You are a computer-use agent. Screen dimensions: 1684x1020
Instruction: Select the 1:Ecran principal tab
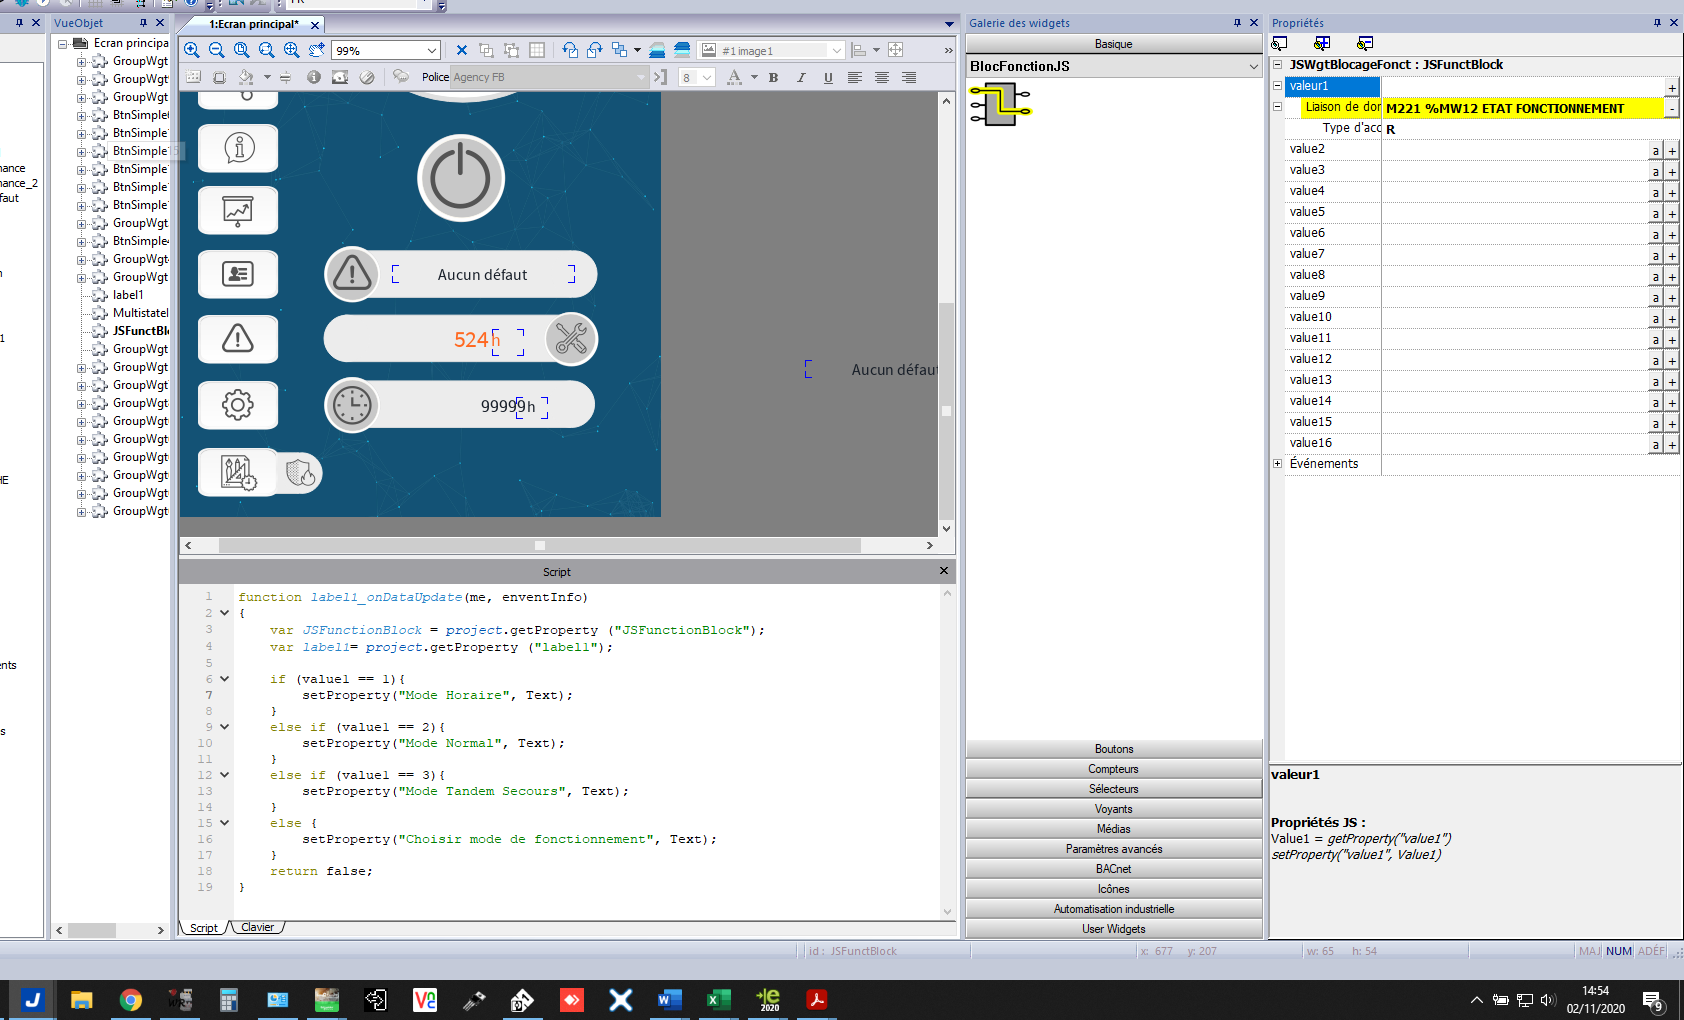click(254, 24)
